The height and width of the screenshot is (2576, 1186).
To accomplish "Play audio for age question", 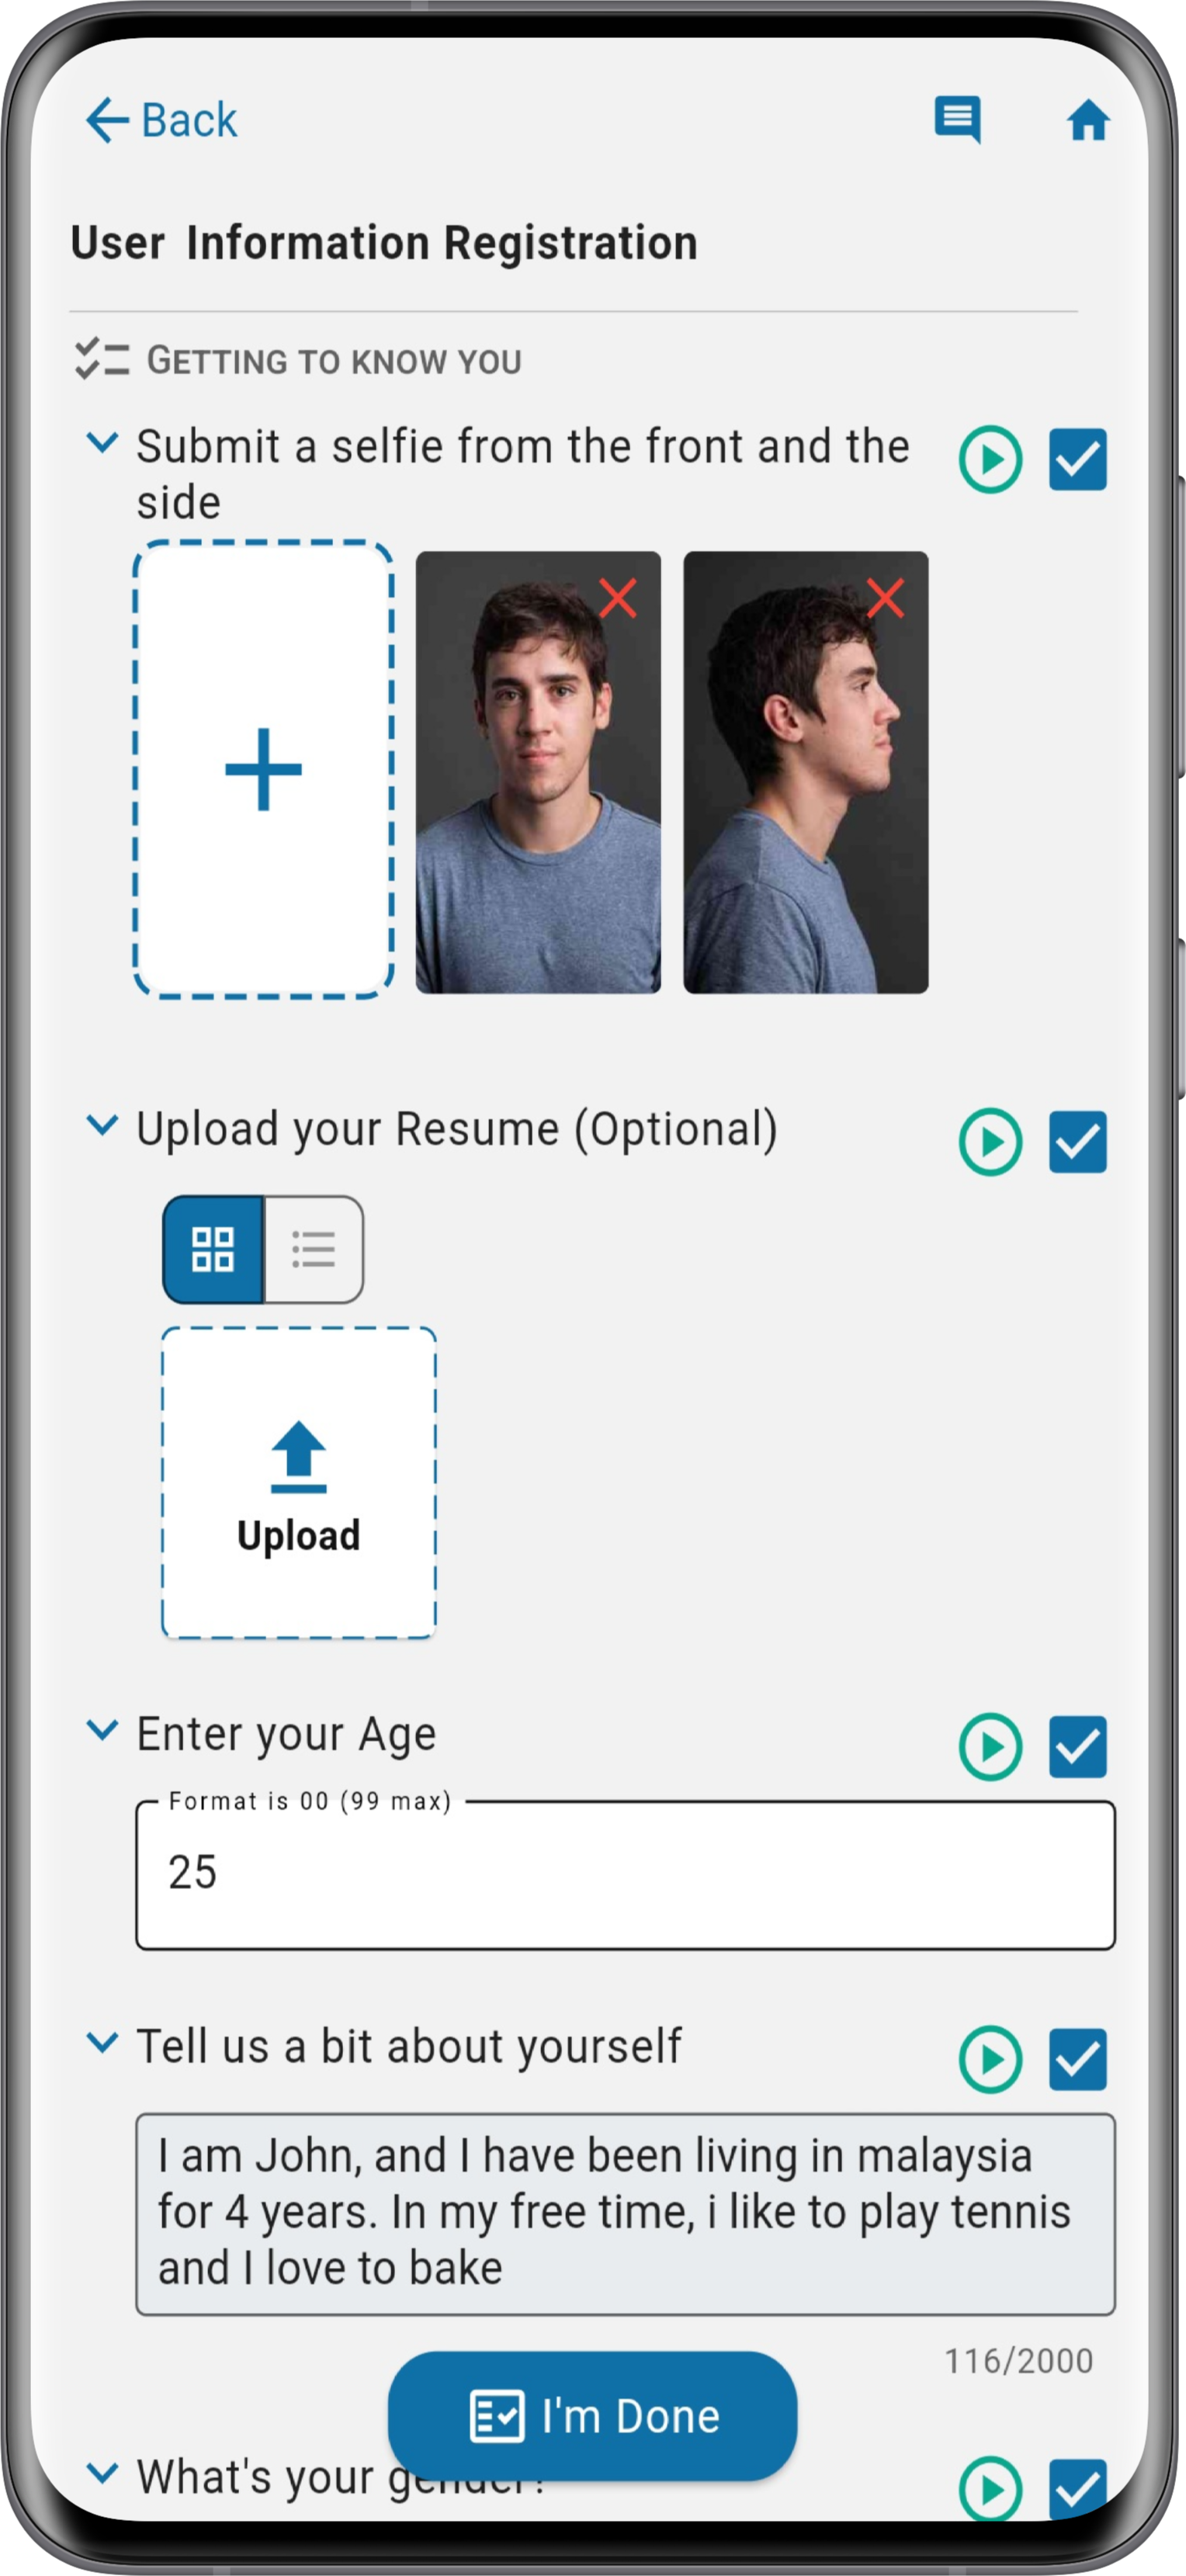I will coord(990,1747).
